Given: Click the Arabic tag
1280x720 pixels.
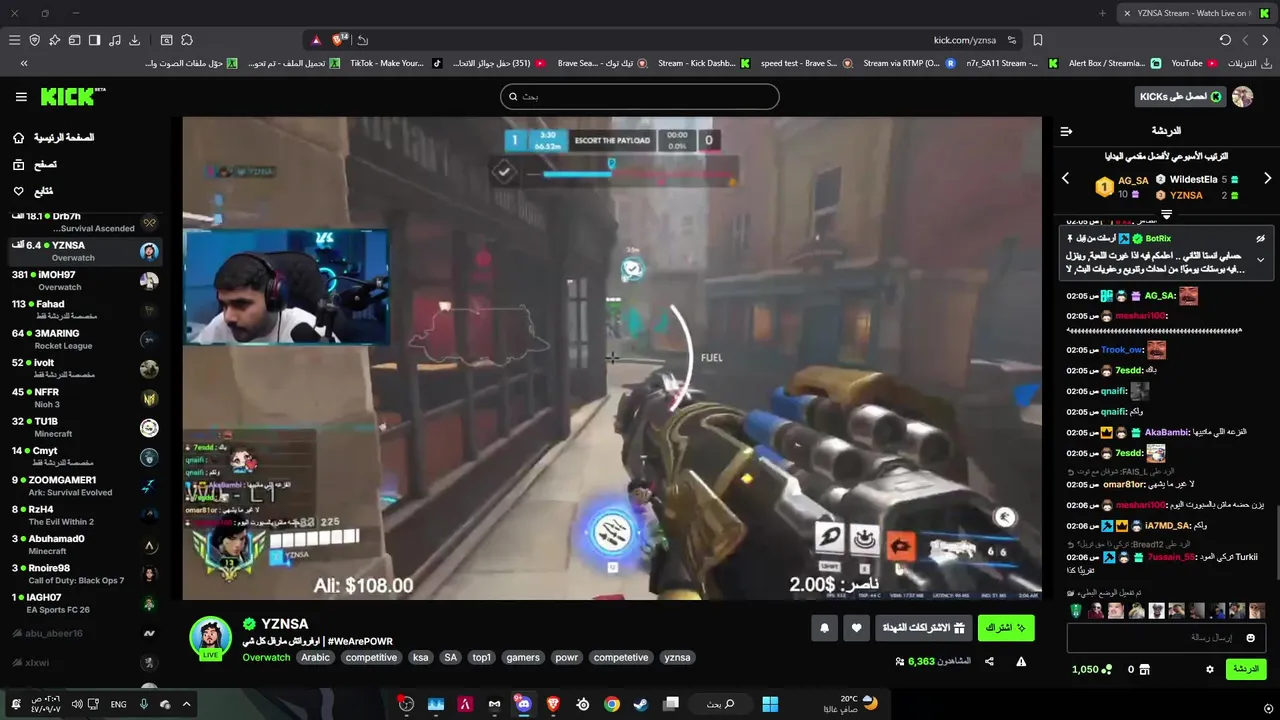Looking at the screenshot, I should click(x=315, y=658).
